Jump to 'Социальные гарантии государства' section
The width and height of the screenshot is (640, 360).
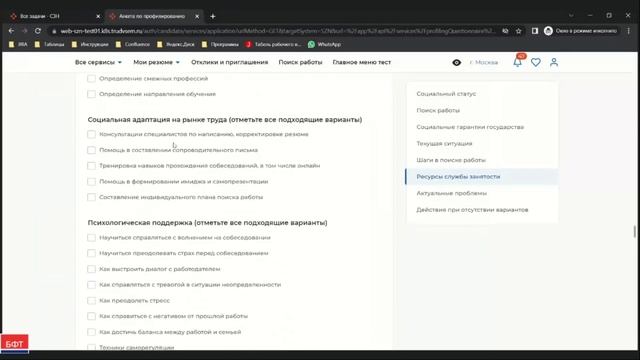pos(470,127)
